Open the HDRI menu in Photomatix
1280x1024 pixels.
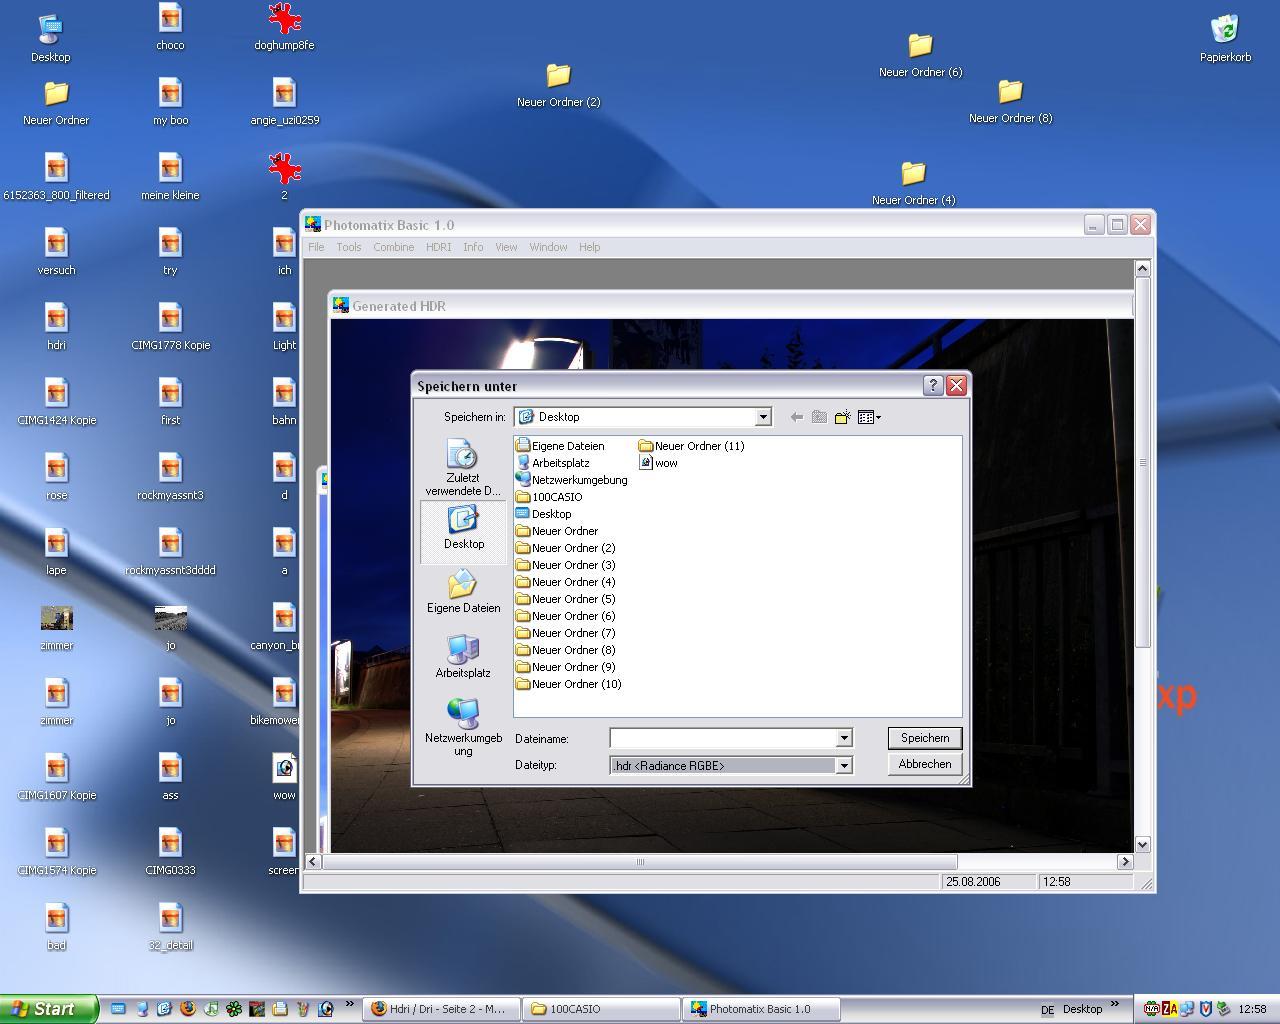pyautogui.click(x=438, y=247)
